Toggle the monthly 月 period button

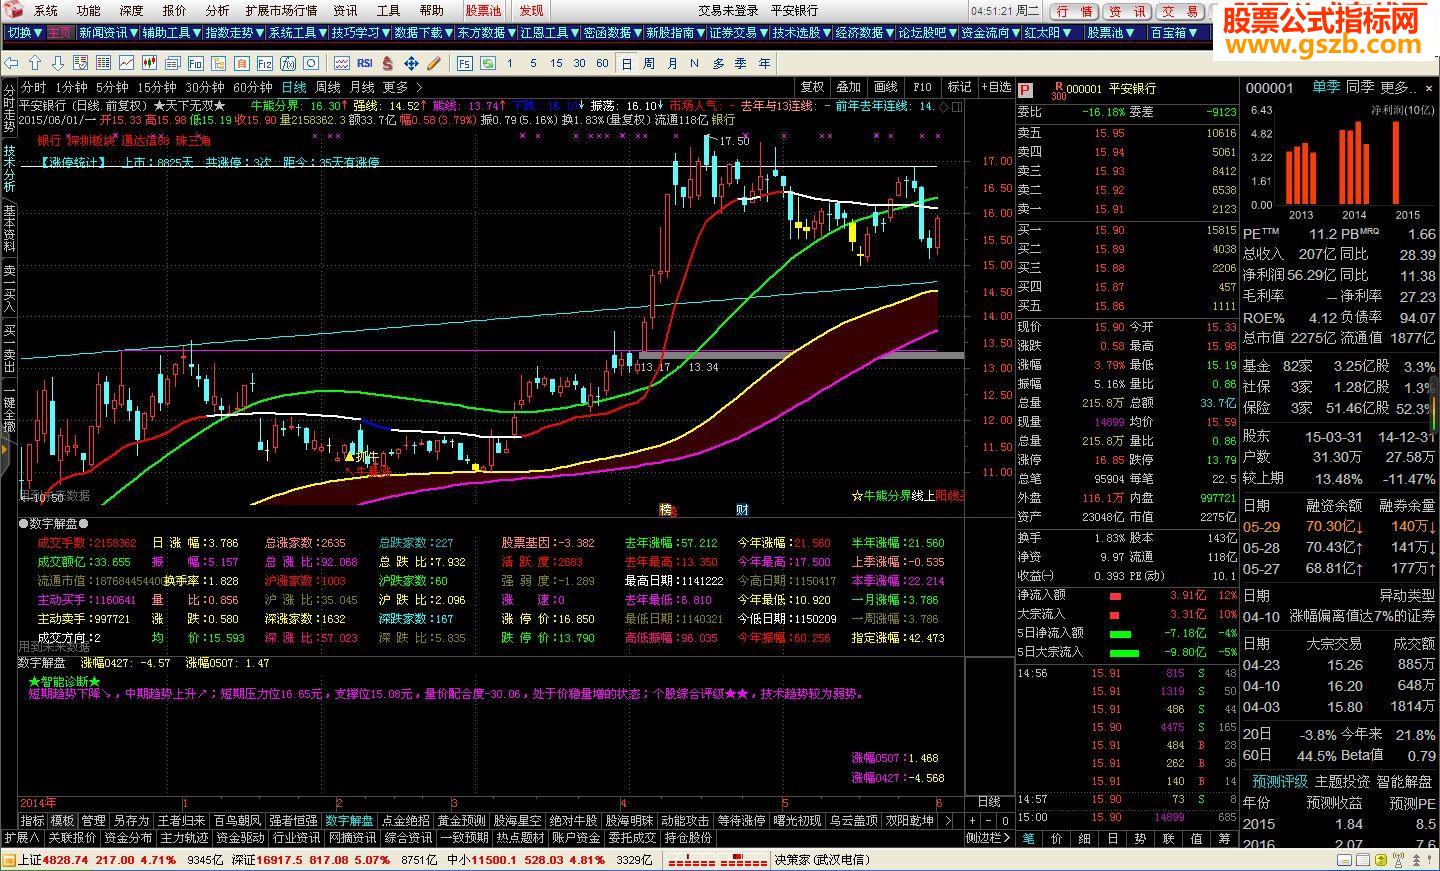coord(672,63)
